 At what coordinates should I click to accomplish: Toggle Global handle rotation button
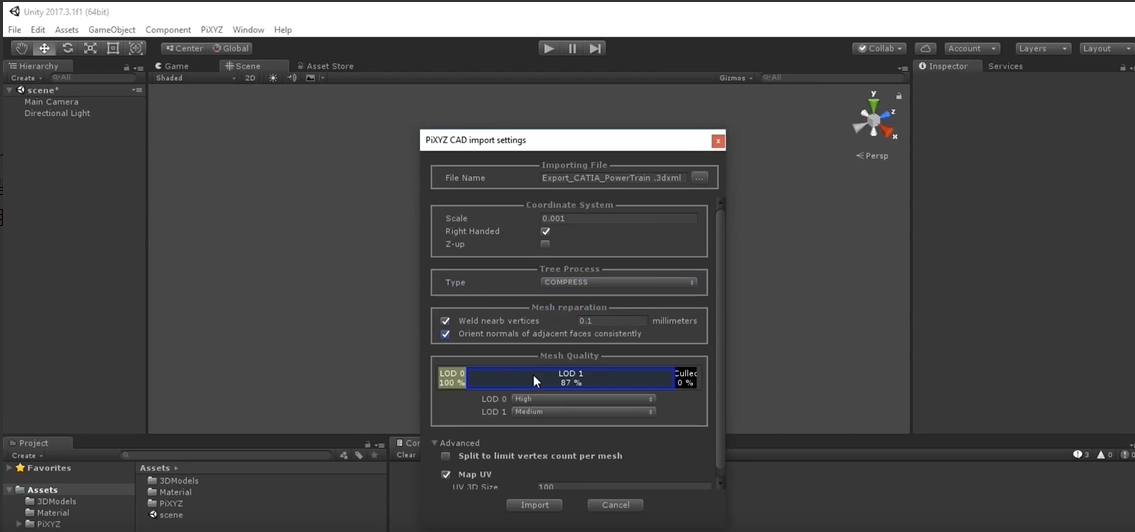230,48
